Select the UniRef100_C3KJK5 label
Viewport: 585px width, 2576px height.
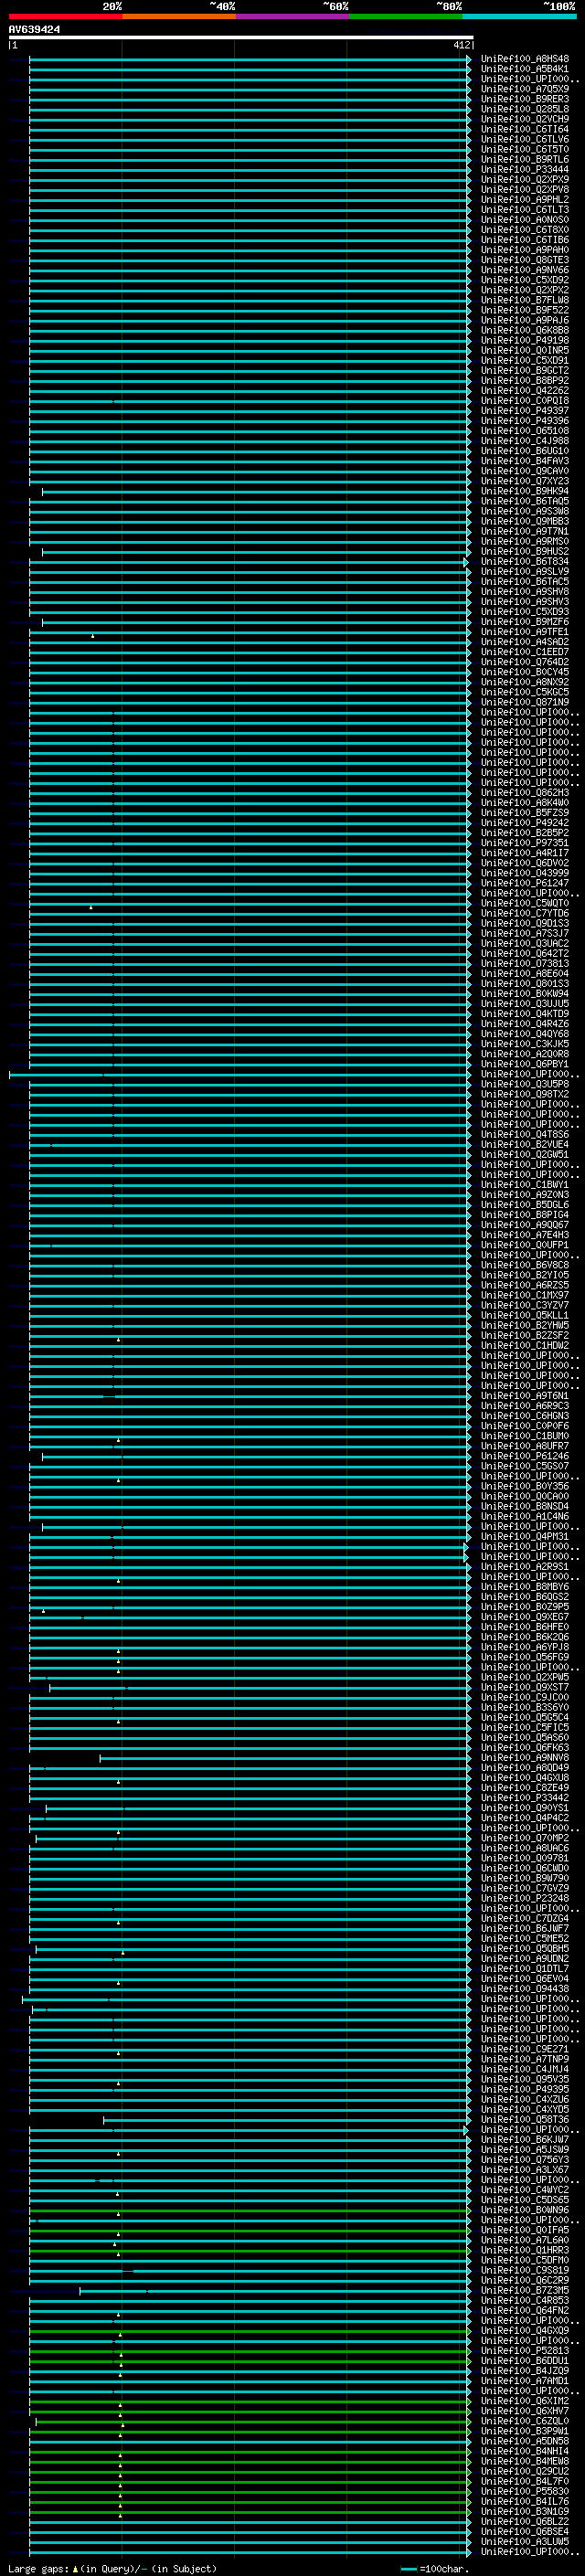coord(525,1044)
